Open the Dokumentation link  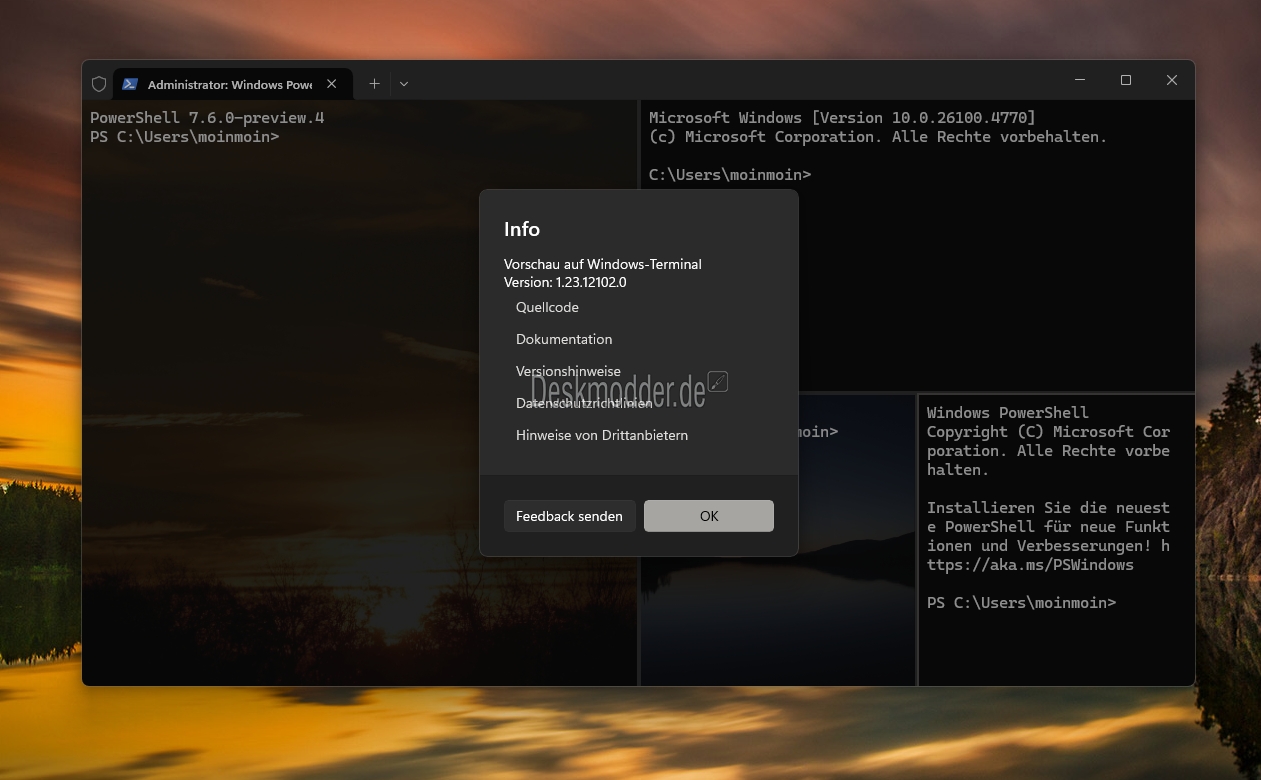(564, 339)
